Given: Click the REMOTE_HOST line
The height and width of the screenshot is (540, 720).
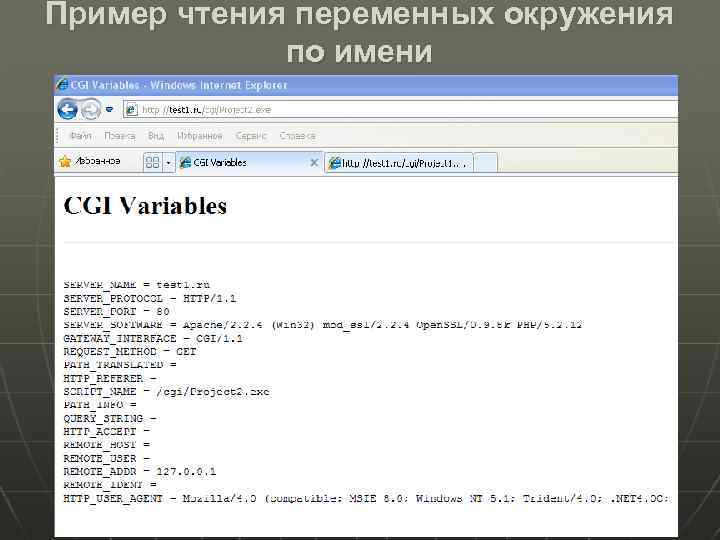Looking at the screenshot, I should point(107,445).
